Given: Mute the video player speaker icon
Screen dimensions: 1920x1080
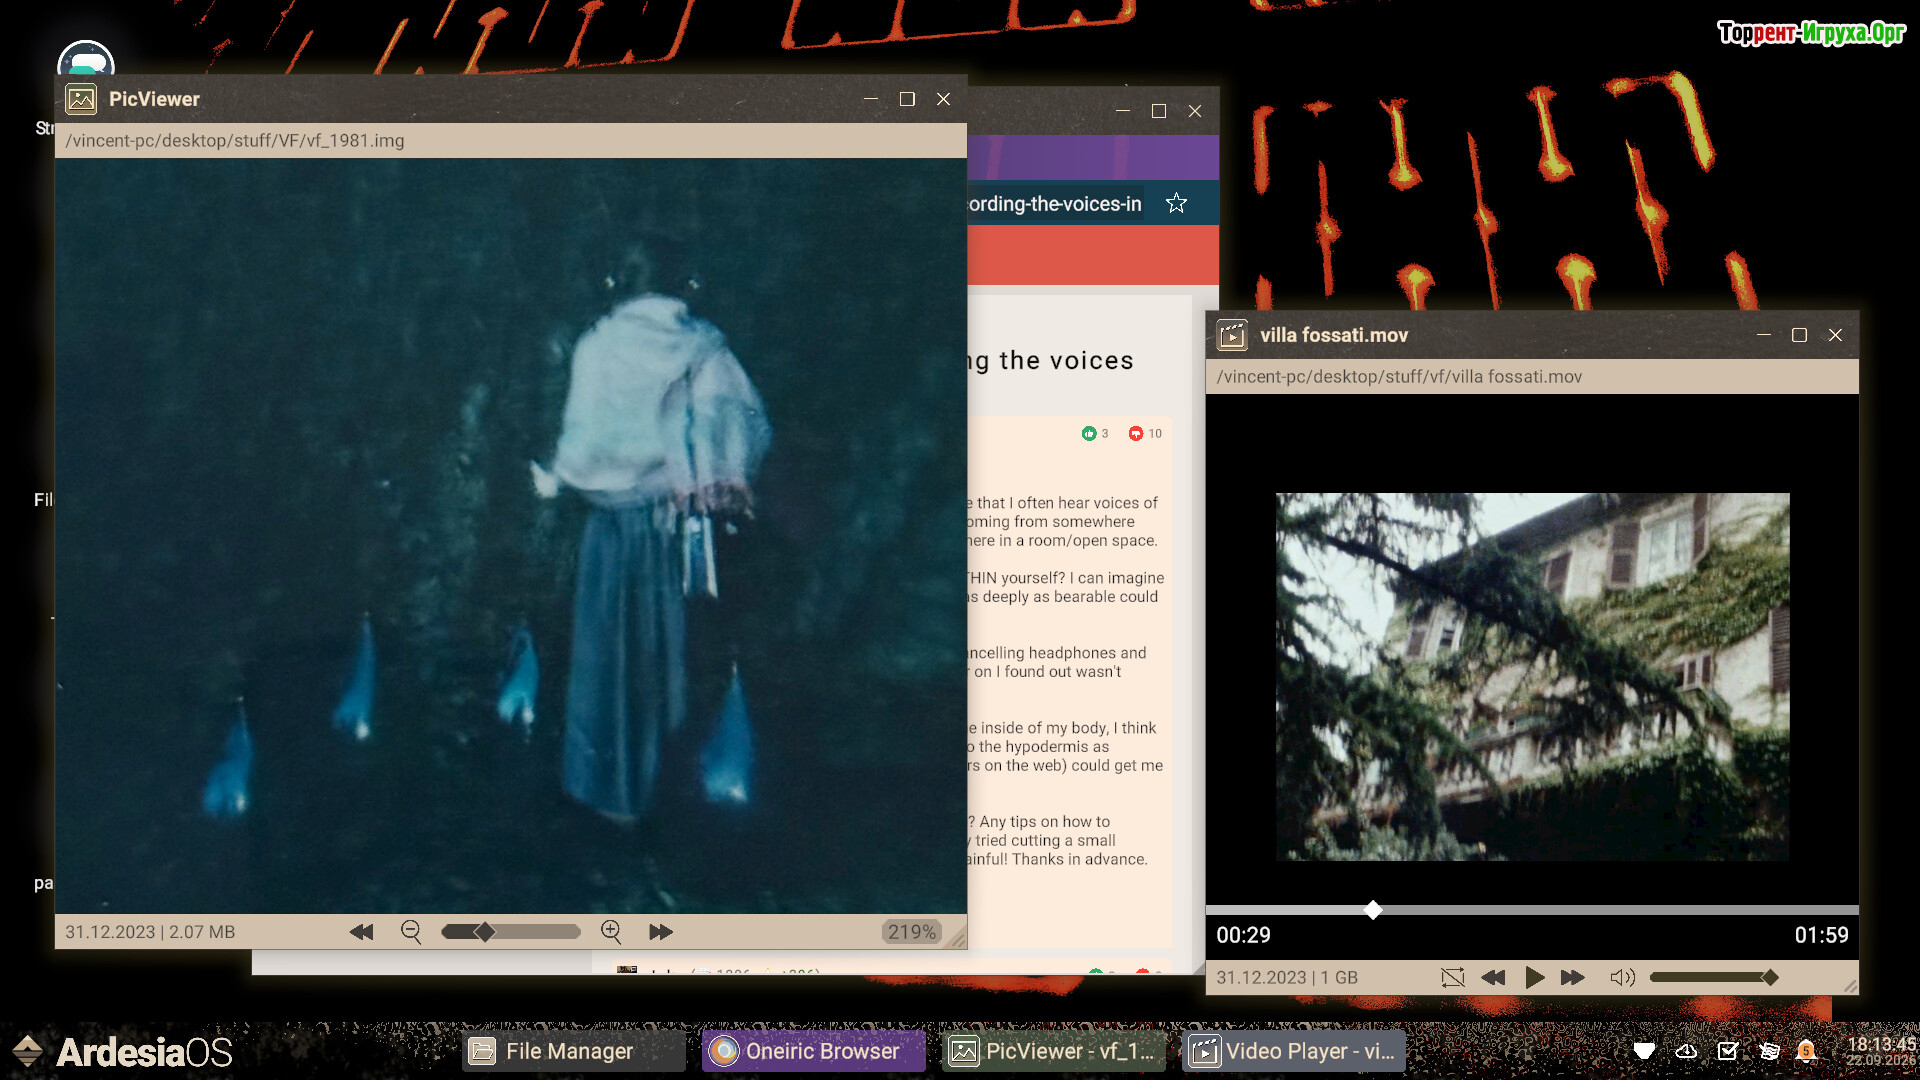Looking at the screenshot, I should 1622,977.
